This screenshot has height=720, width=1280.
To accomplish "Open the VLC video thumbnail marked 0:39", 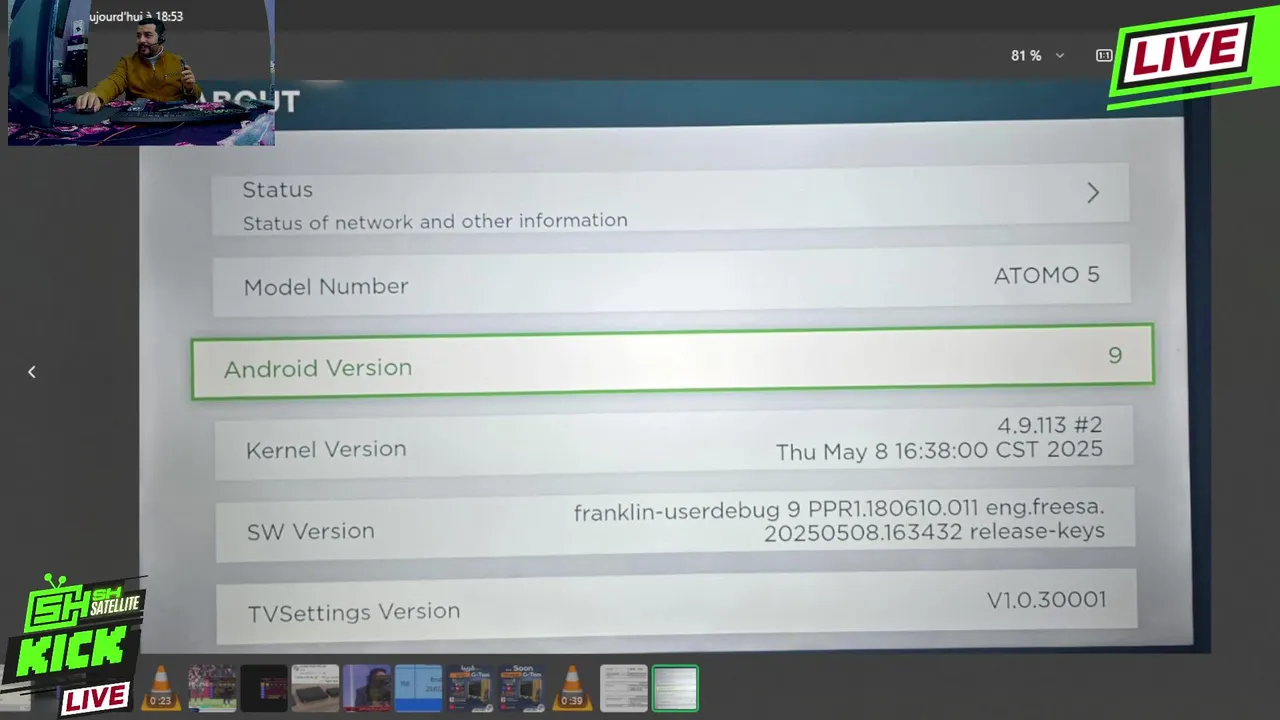I will [x=572, y=688].
